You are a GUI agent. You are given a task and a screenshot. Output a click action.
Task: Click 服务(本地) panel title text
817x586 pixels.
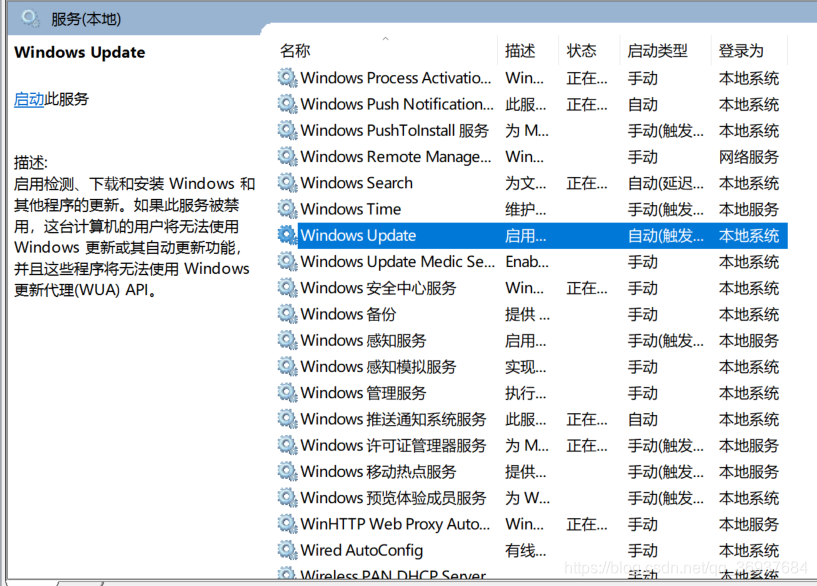[x=86, y=19]
